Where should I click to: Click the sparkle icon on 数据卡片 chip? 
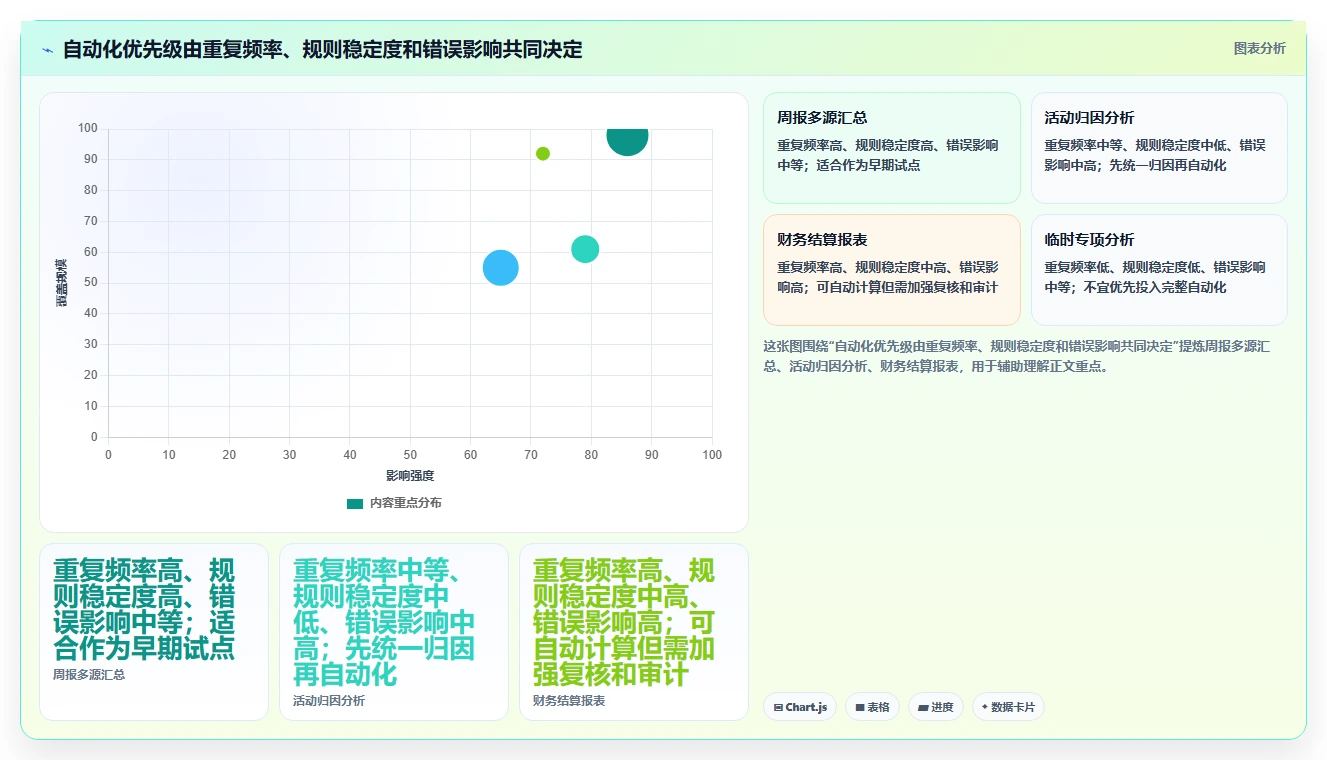(985, 707)
